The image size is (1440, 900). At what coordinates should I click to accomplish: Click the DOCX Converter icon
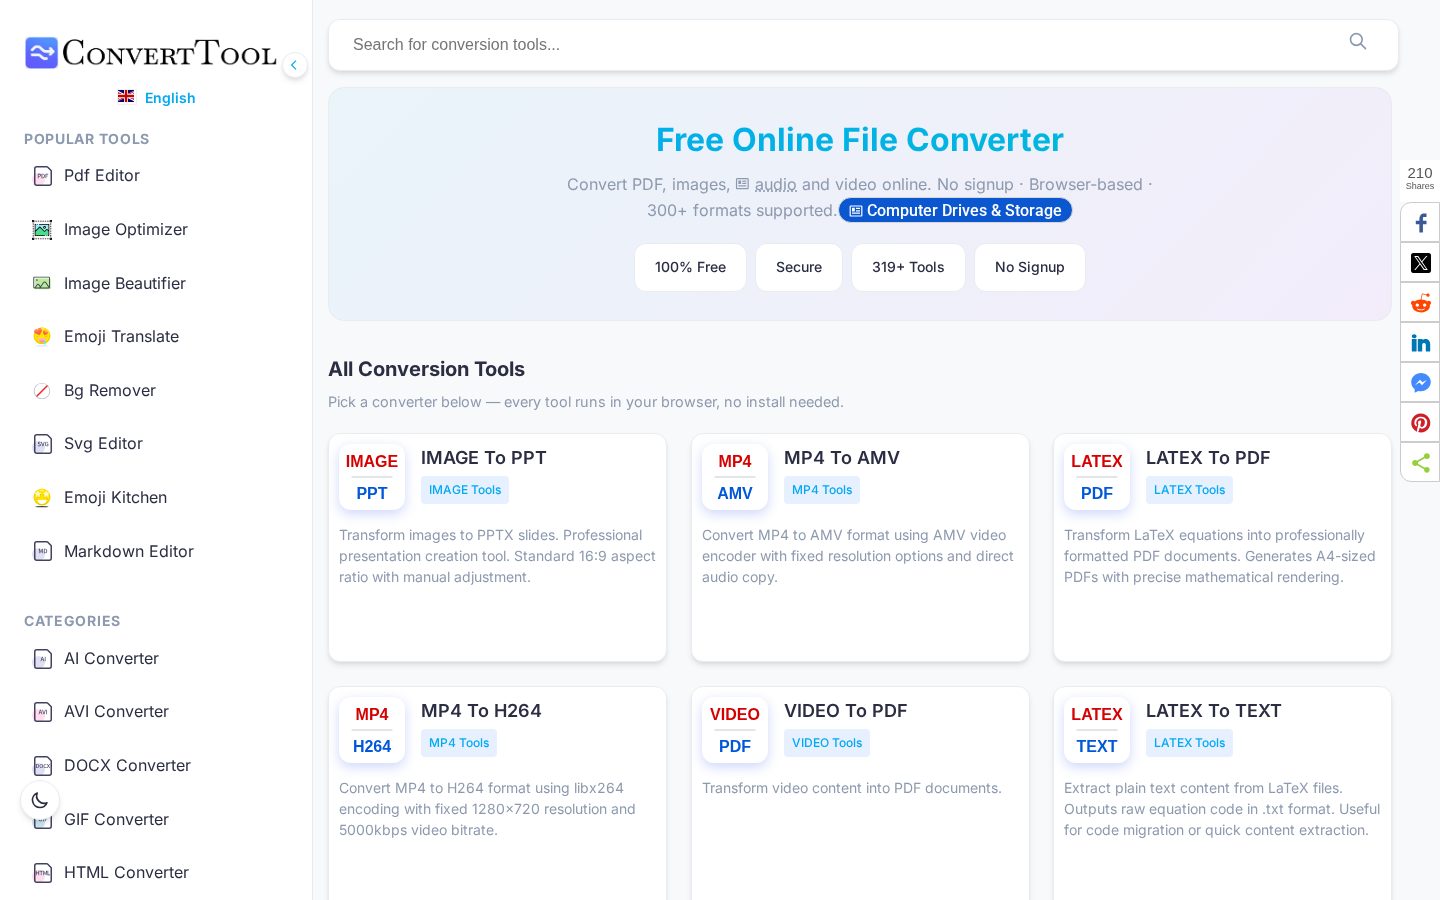click(42, 766)
